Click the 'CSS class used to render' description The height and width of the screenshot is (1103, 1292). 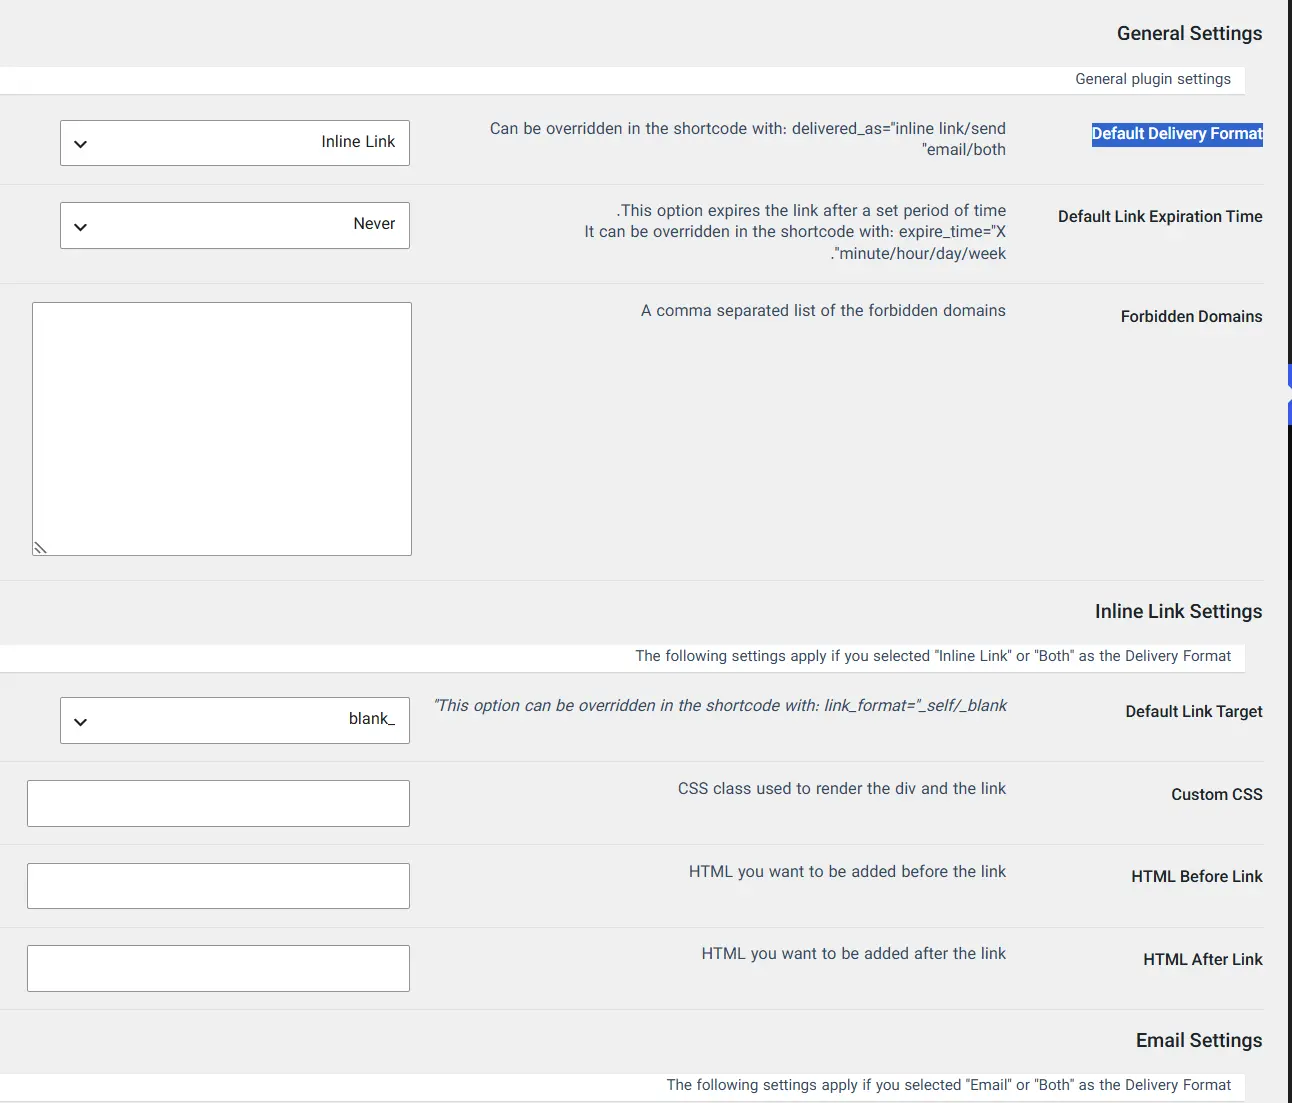click(842, 789)
